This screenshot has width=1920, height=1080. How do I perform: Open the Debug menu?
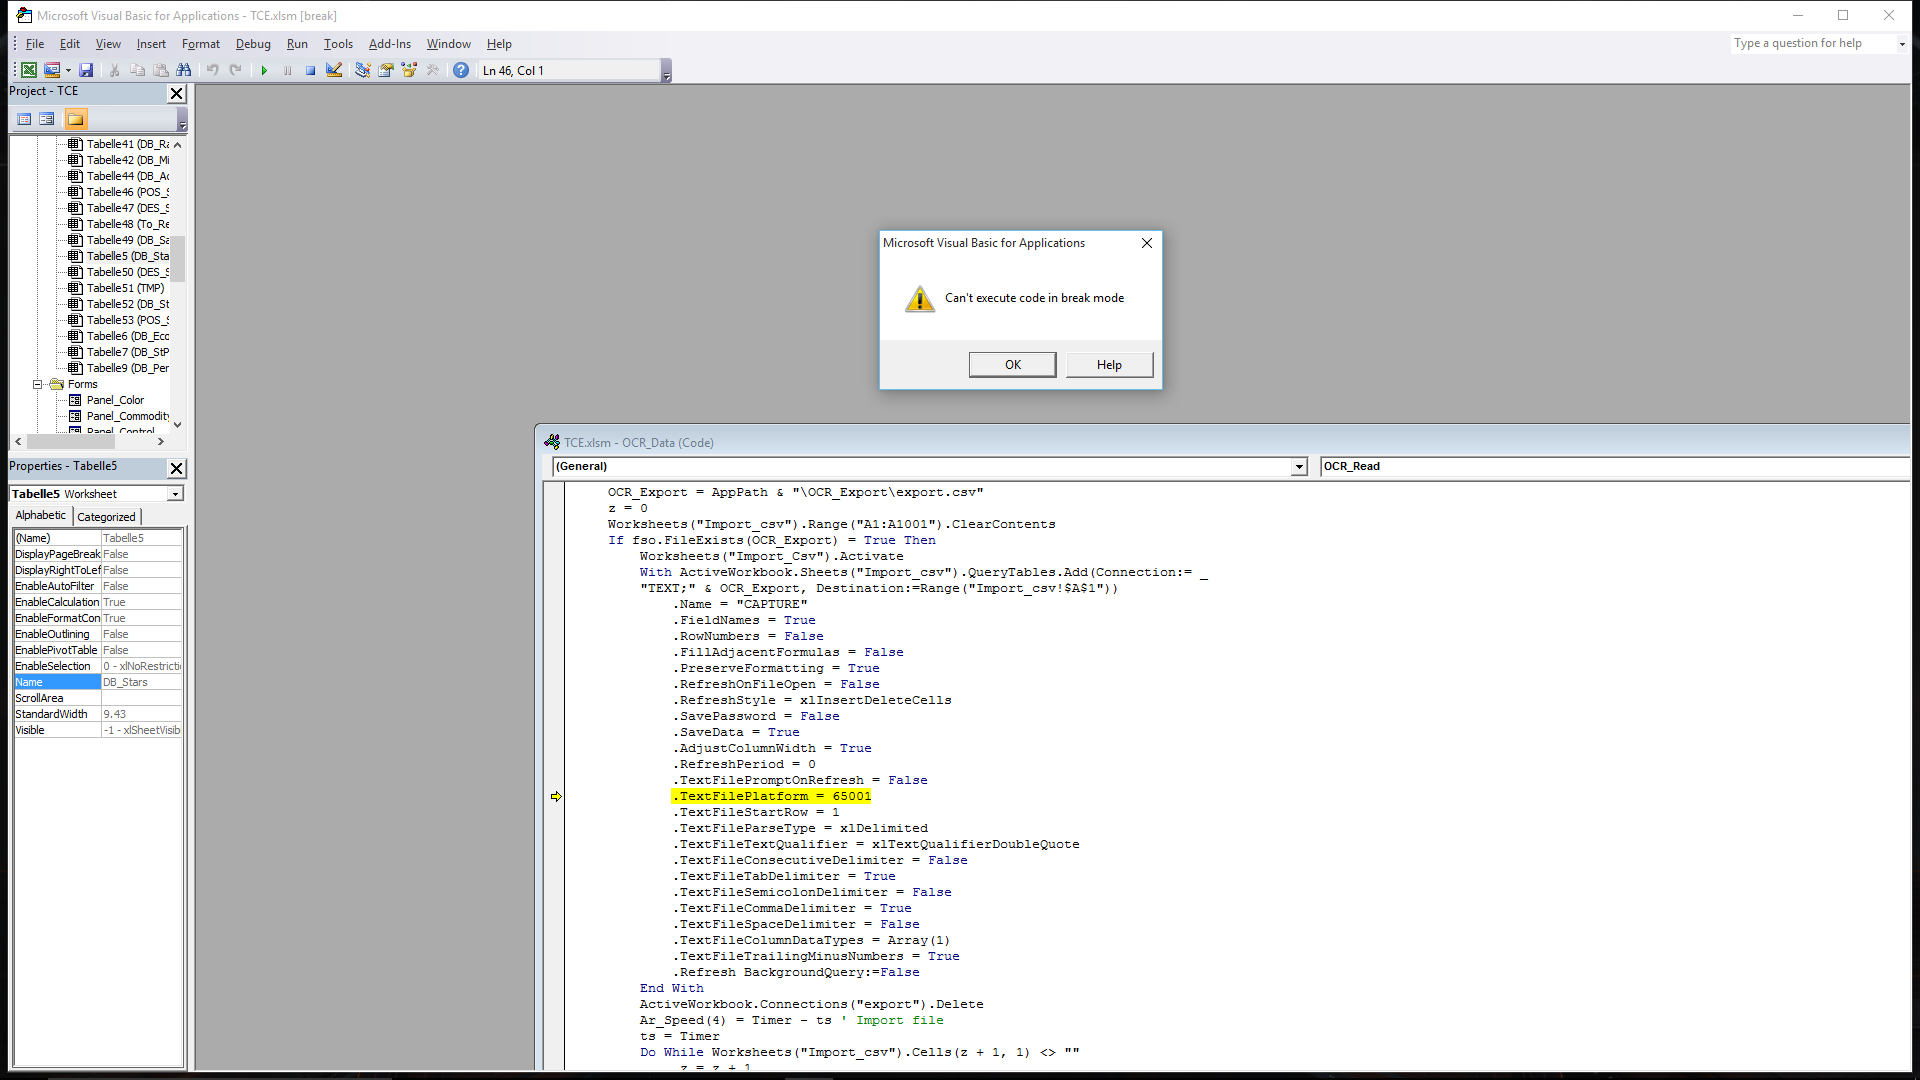click(253, 44)
